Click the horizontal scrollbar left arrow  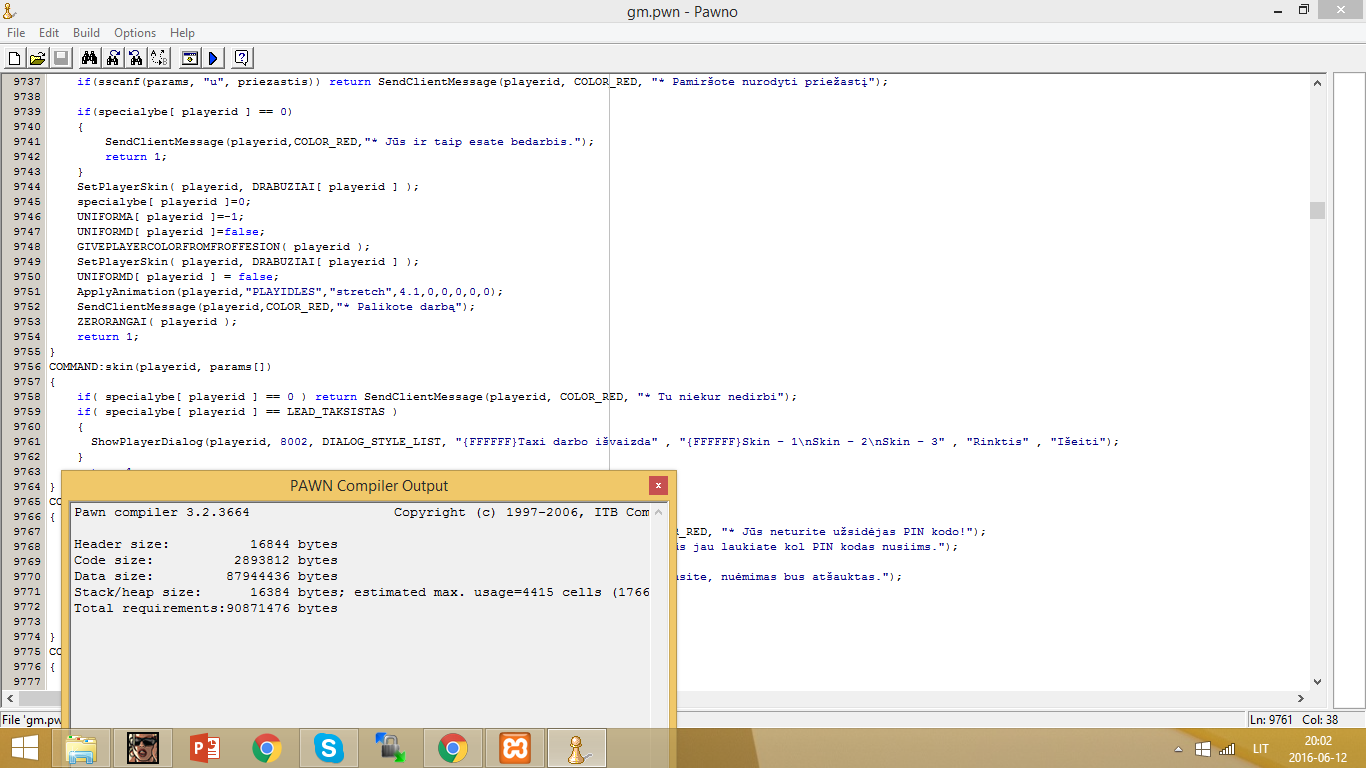tap(8, 698)
